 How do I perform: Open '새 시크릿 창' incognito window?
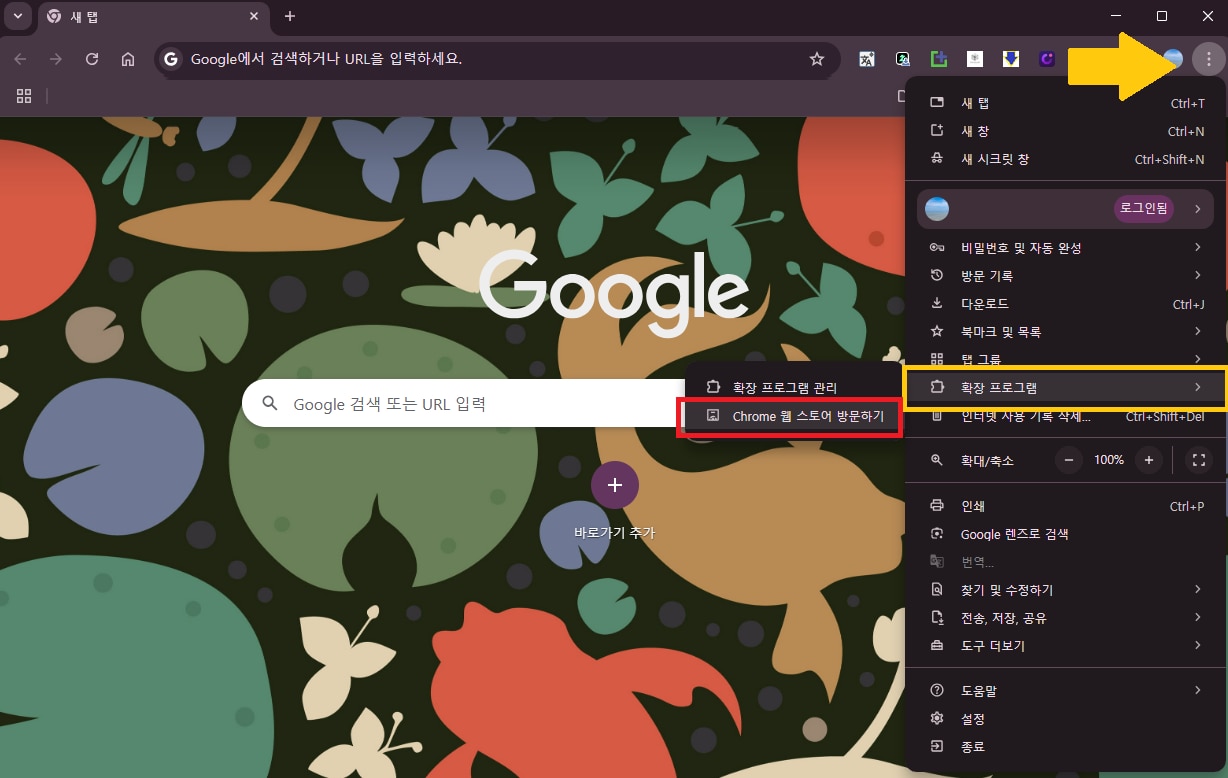click(1066, 159)
